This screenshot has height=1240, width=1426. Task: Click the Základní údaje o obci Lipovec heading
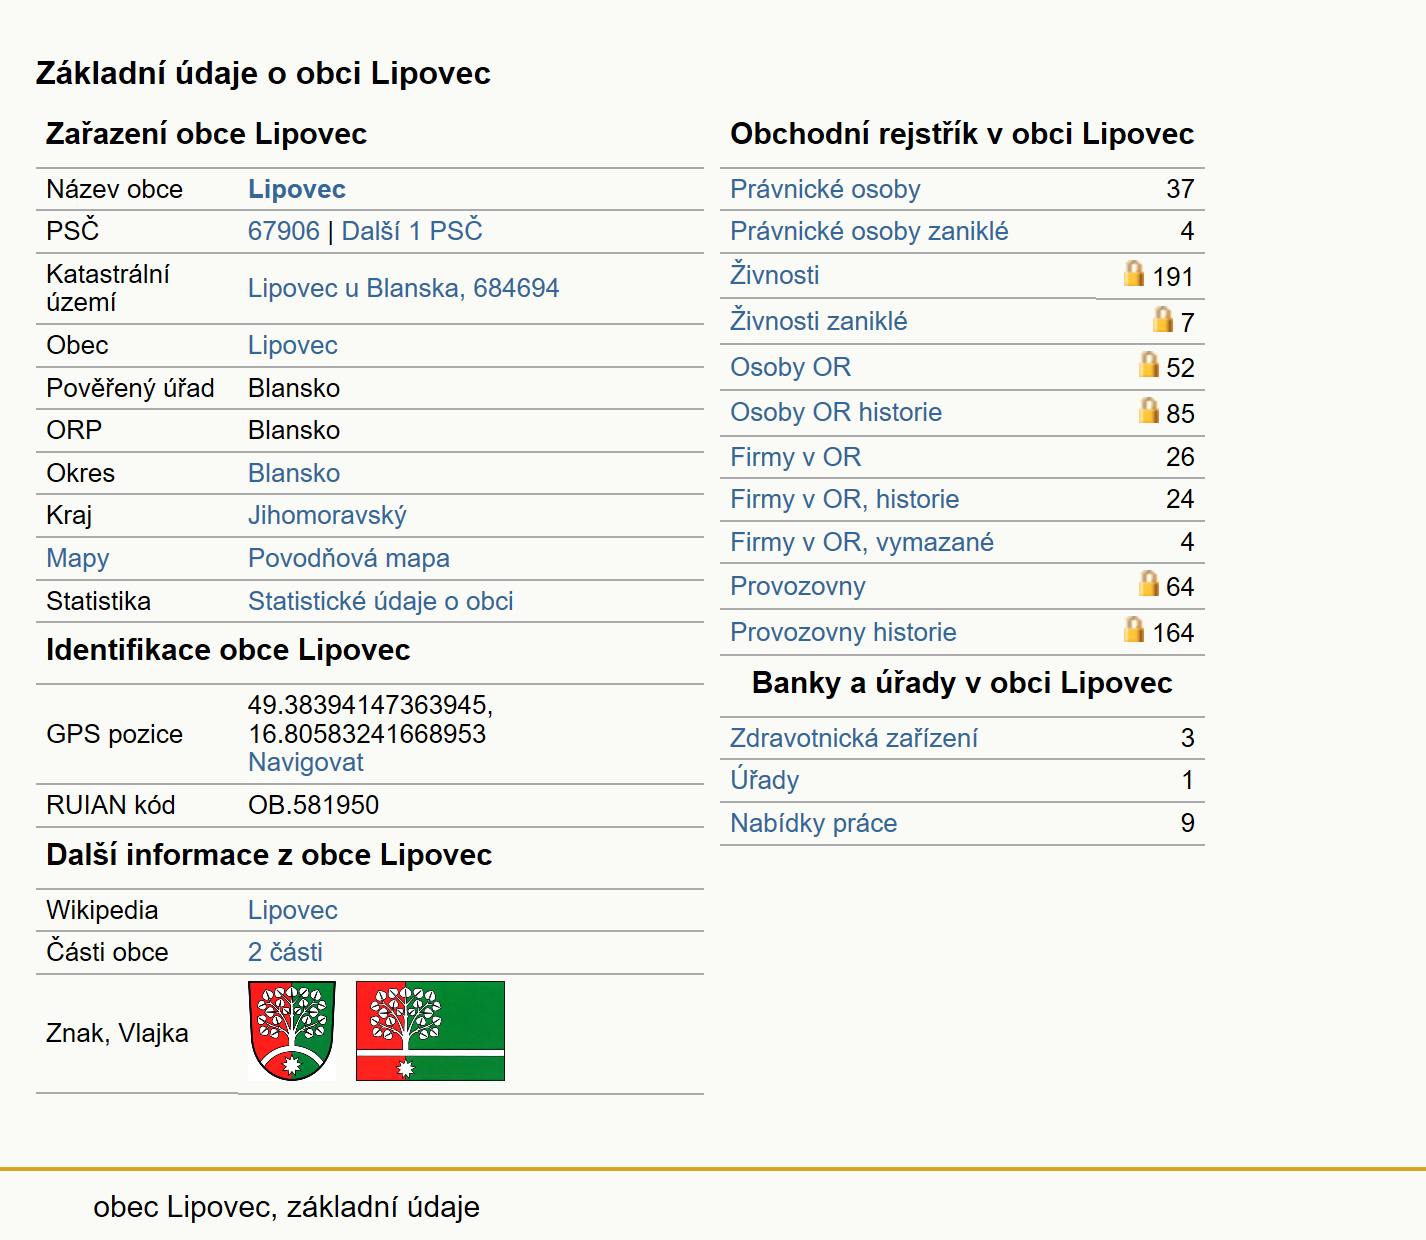[x=263, y=73]
